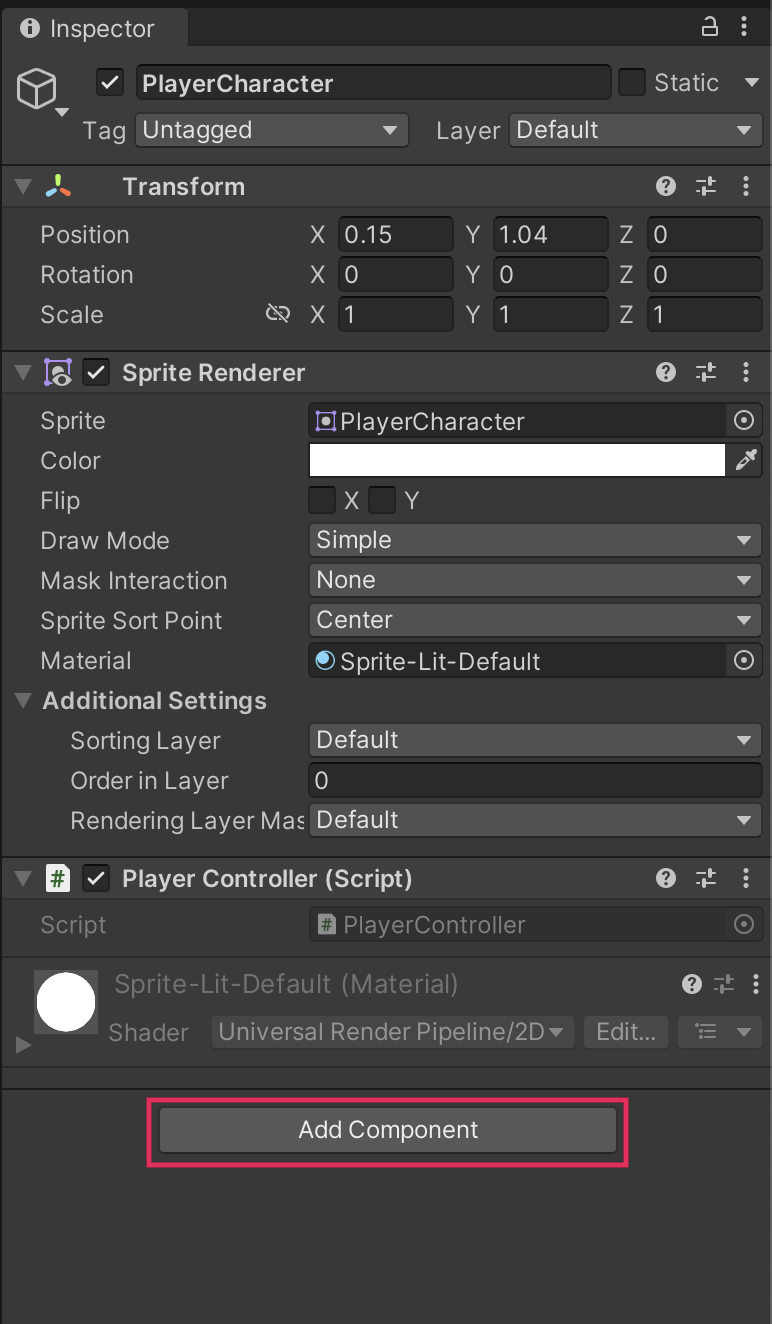The height and width of the screenshot is (1324, 772).
Task: Open the Tag dropdown
Action: (x=270, y=130)
